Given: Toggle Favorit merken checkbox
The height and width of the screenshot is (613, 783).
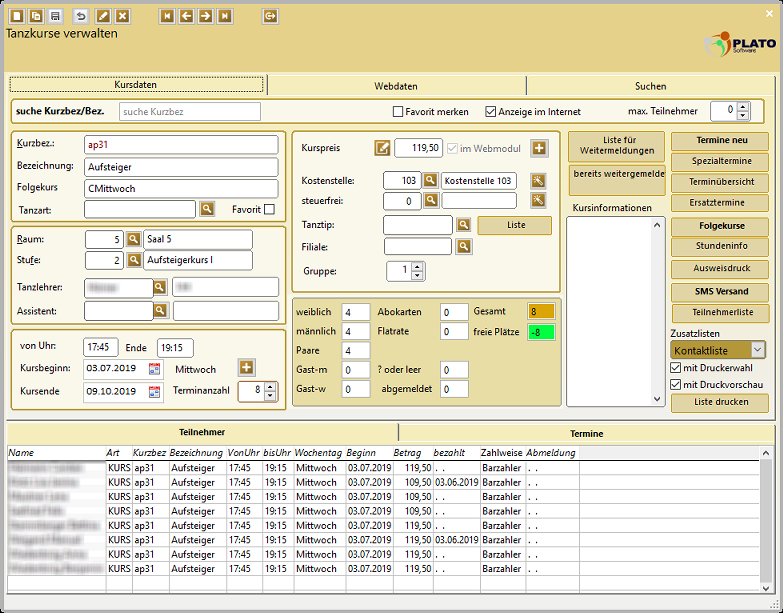Looking at the screenshot, I should pos(398,112).
